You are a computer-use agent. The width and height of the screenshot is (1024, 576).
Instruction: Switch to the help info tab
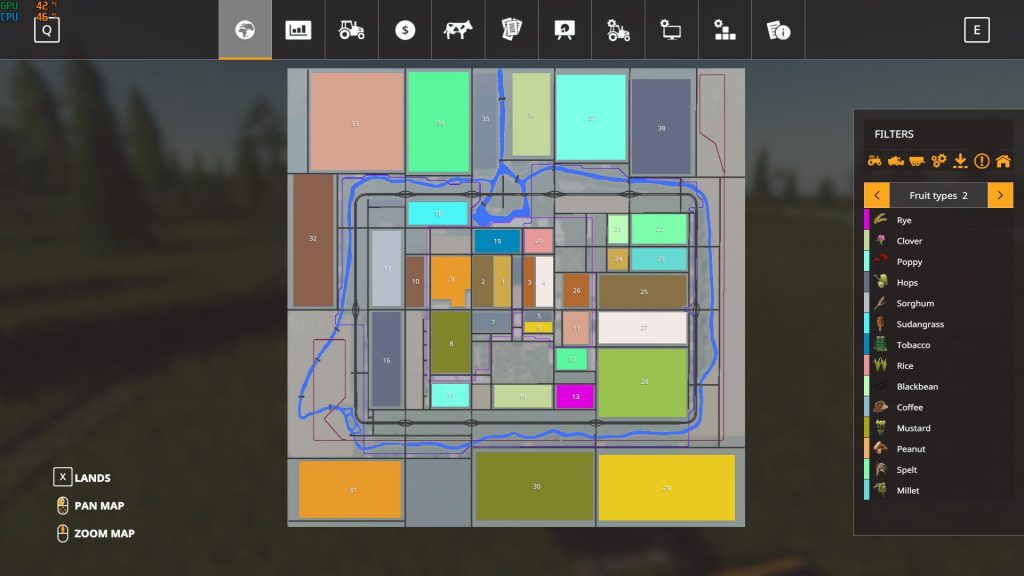click(x=777, y=30)
